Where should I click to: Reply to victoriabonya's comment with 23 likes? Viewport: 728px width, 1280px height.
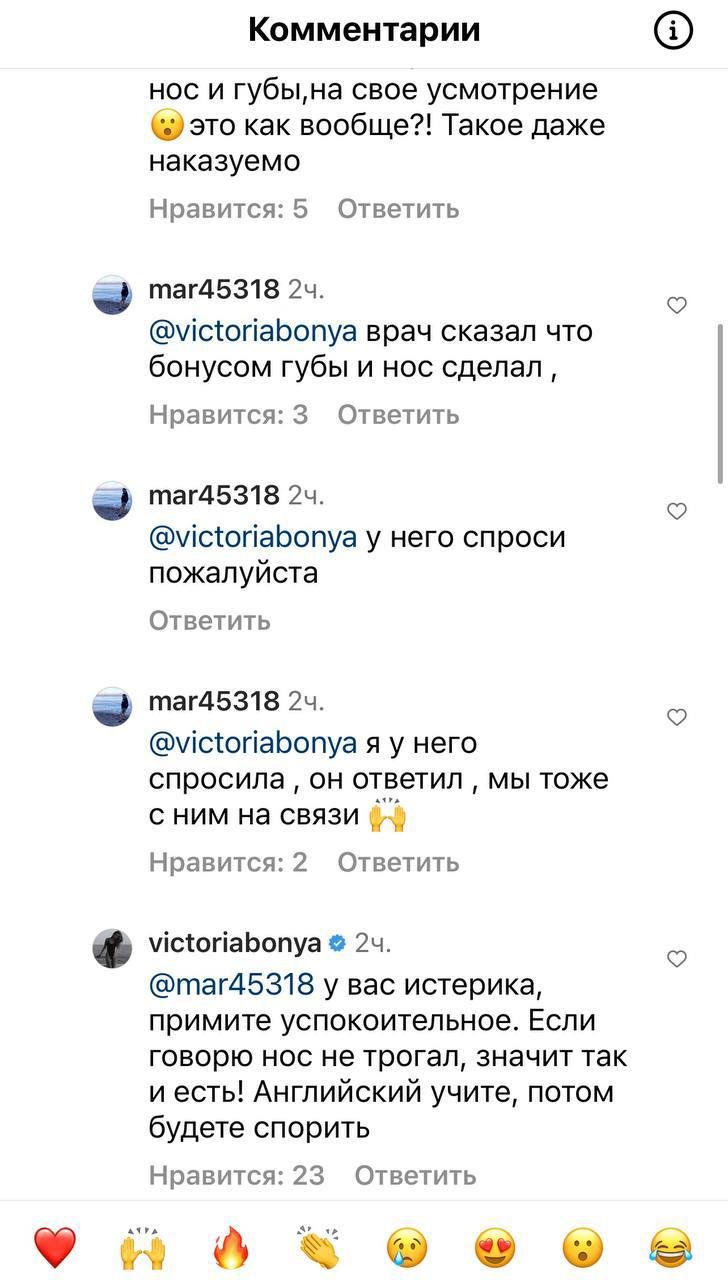point(415,1175)
